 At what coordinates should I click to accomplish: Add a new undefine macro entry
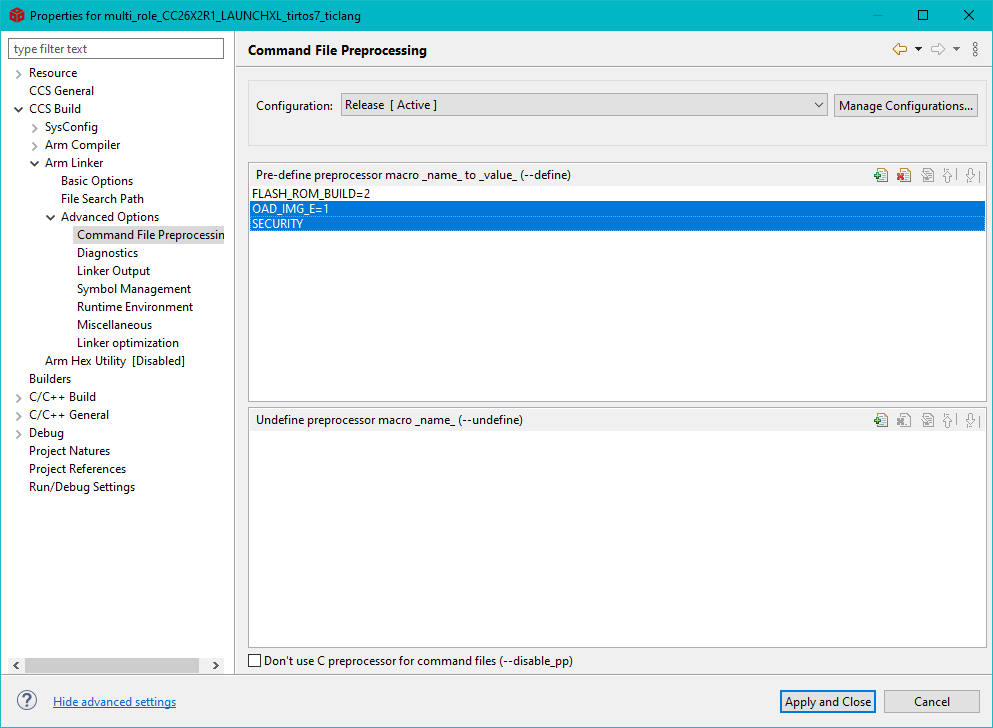880,421
